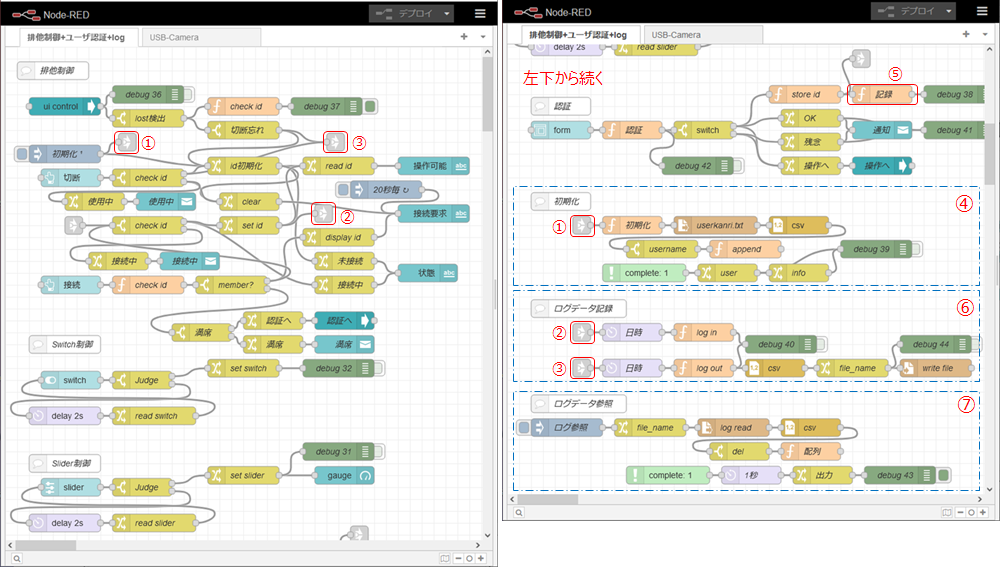Expand the flow tab list in left window
The height and width of the screenshot is (567, 1000).
pos(483,37)
